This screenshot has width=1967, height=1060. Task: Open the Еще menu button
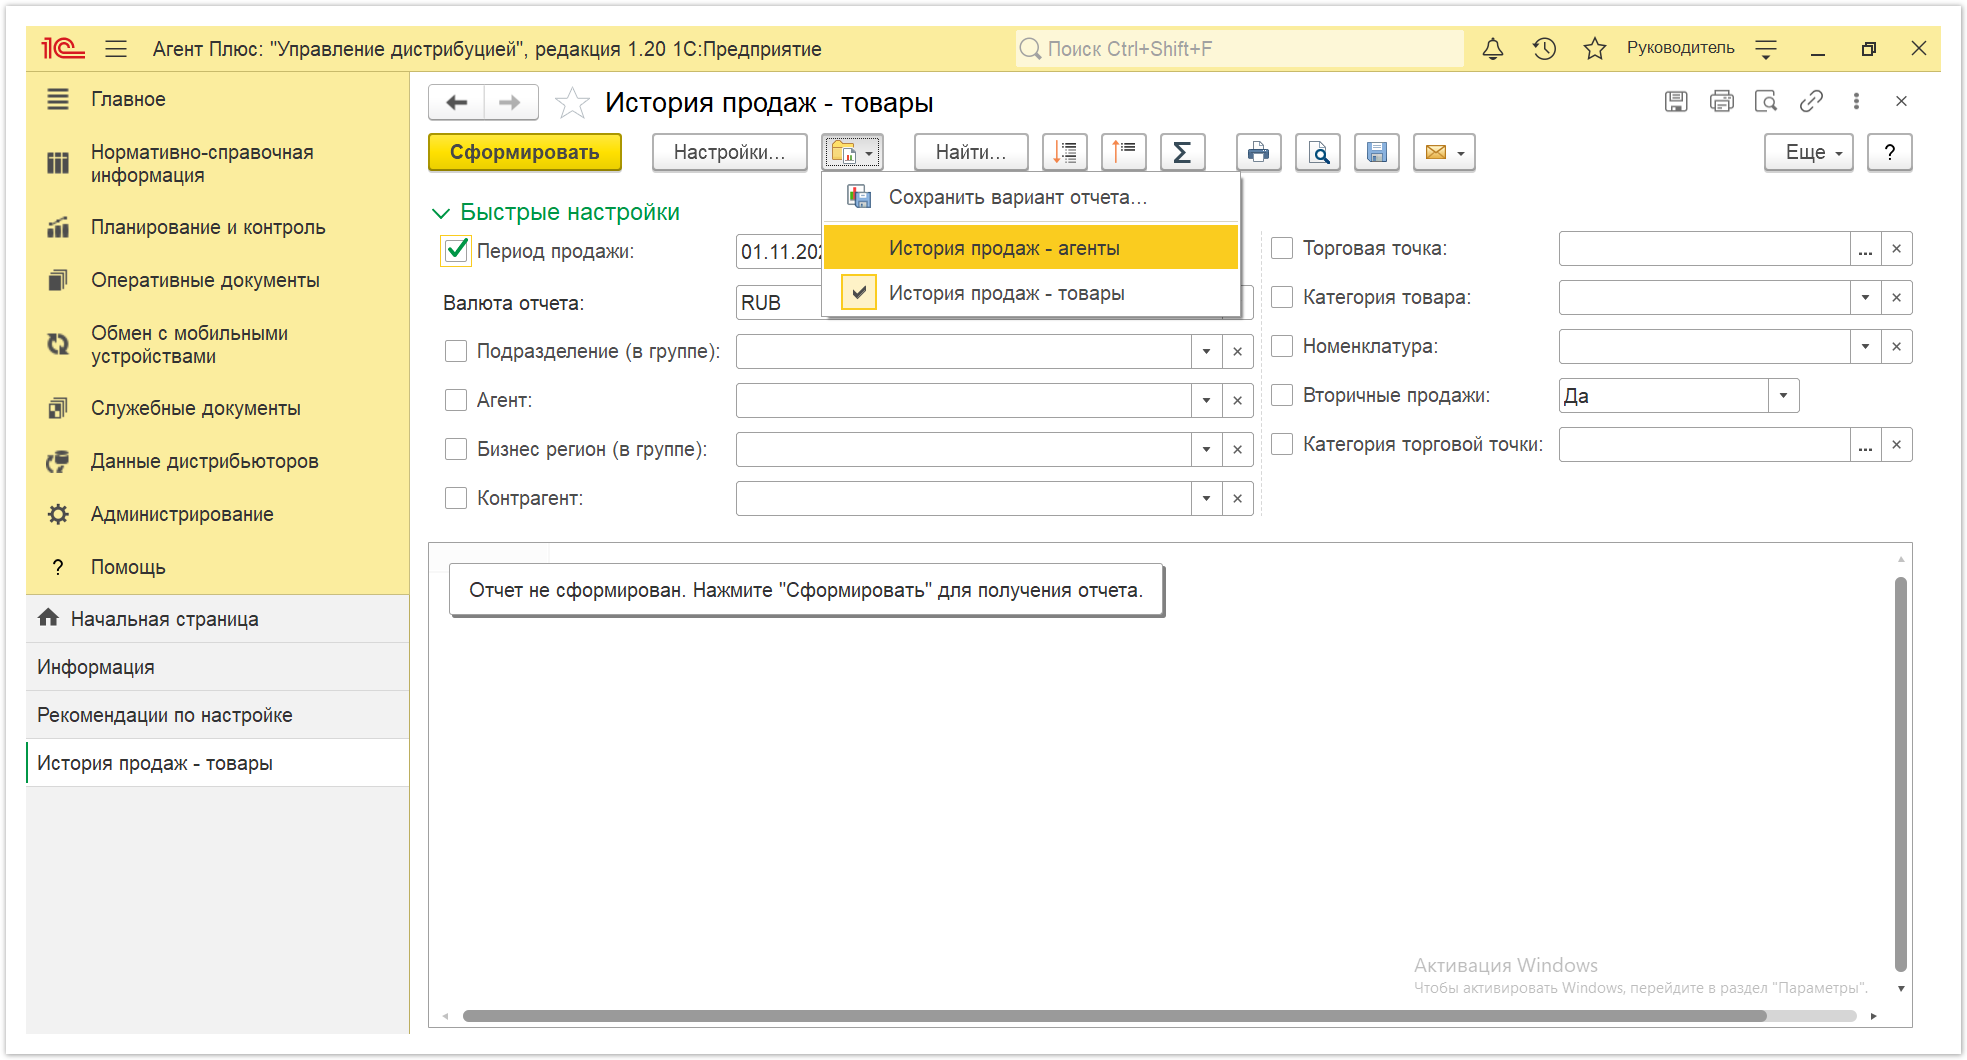click(1809, 152)
